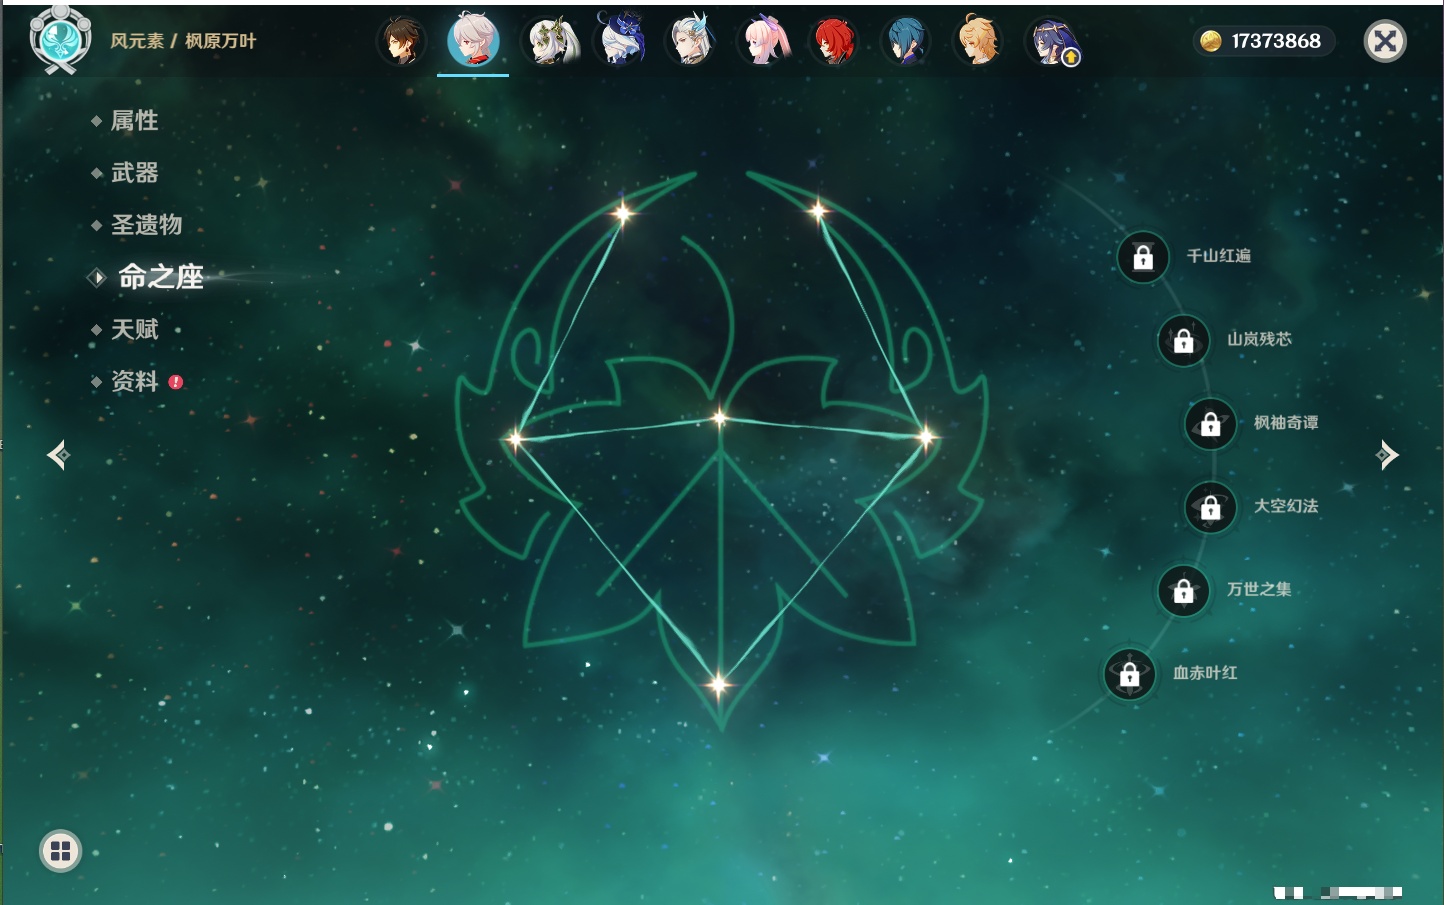Open the locked 千山红遍 constellation node
Image resolution: width=1444 pixels, height=905 pixels.
(x=1143, y=258)
